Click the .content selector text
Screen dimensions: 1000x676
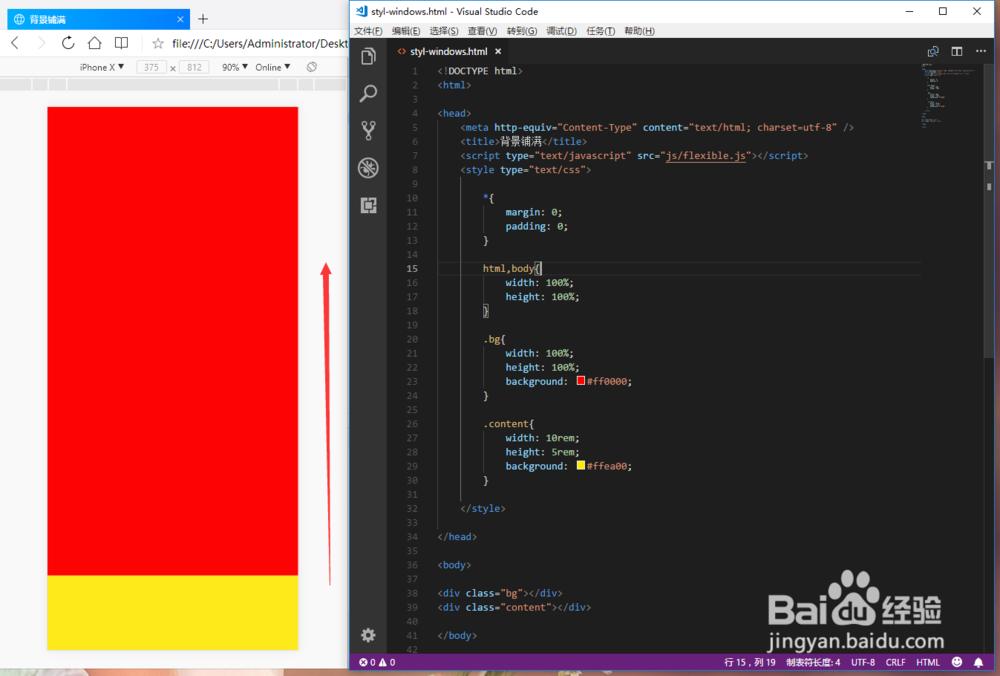coord(506,423)
